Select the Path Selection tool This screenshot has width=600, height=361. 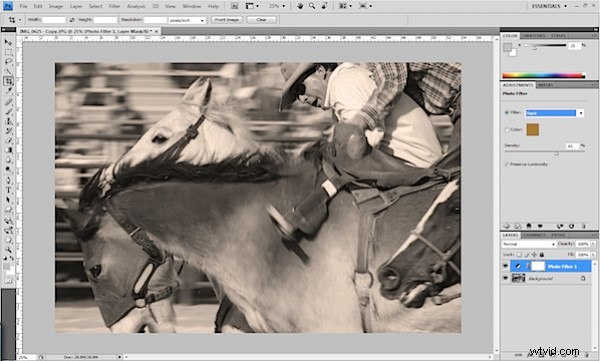tap(8, 200)
